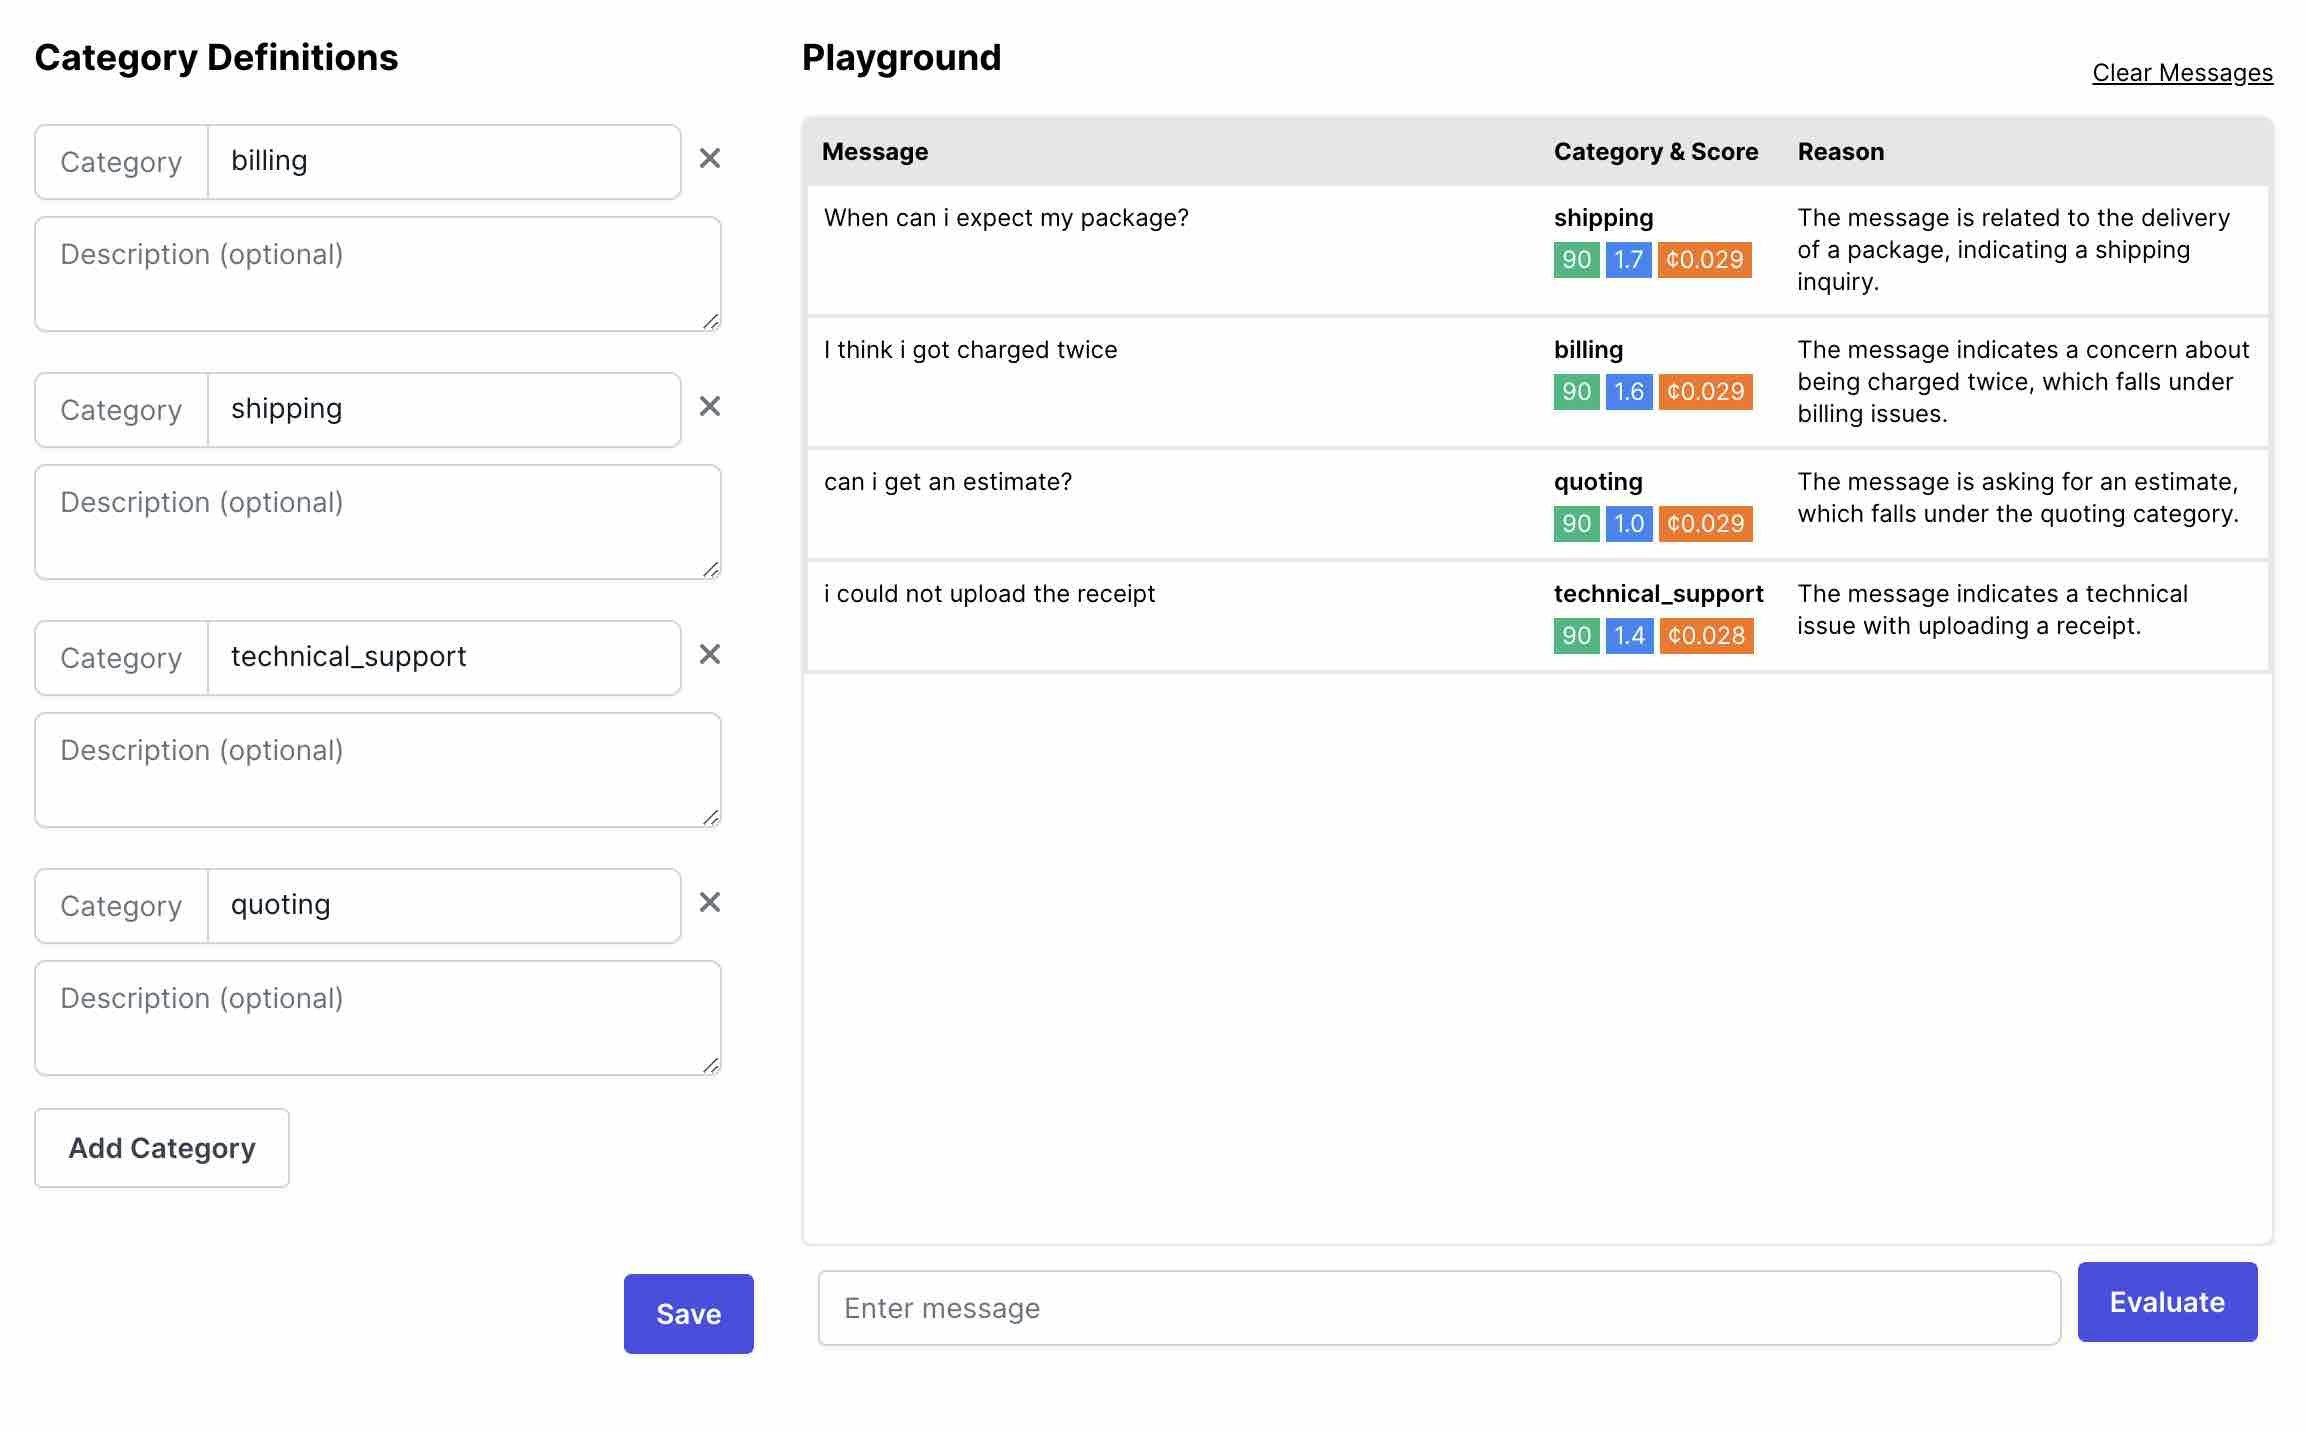The width and height of the screenshot is (2308, 1430).
Task: Clear Messages in the Playground
Action: (x=2182, y=73)
